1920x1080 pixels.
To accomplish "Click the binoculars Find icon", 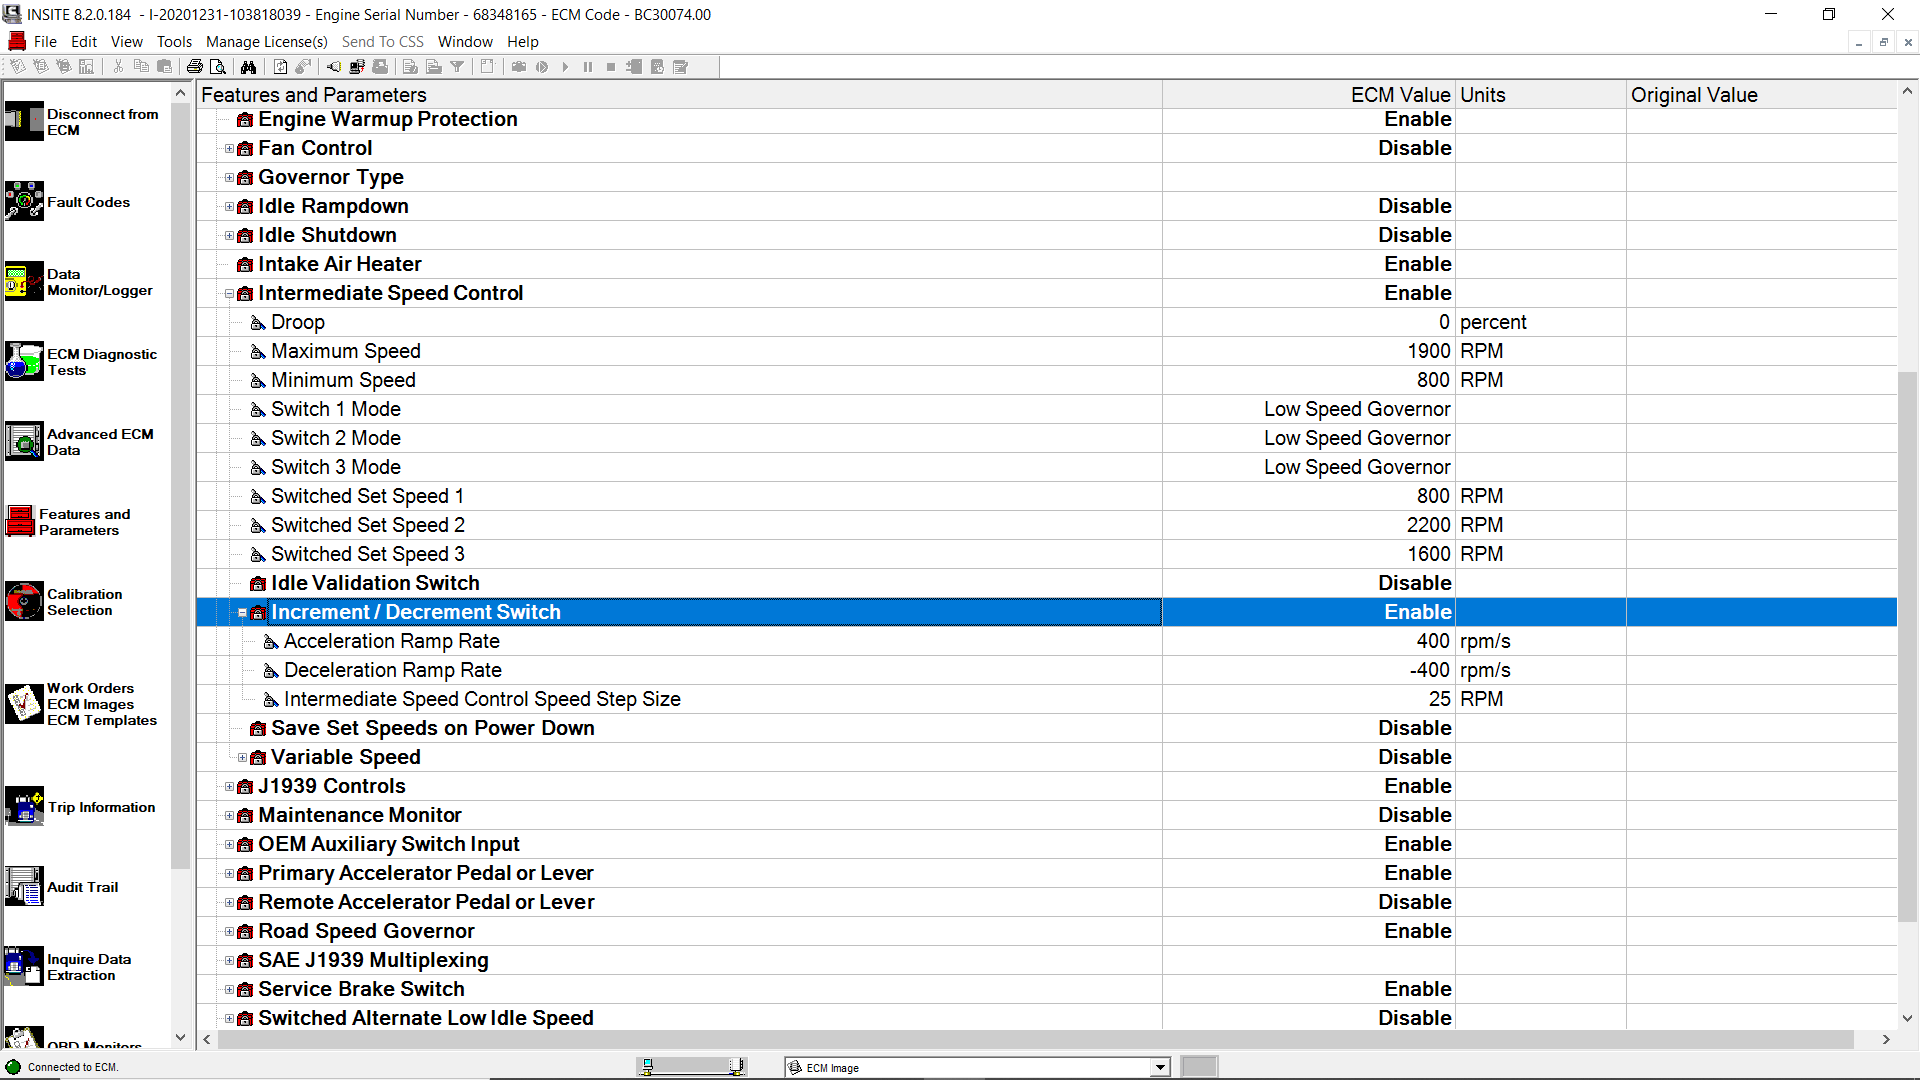I will click(x=248, y=67).
